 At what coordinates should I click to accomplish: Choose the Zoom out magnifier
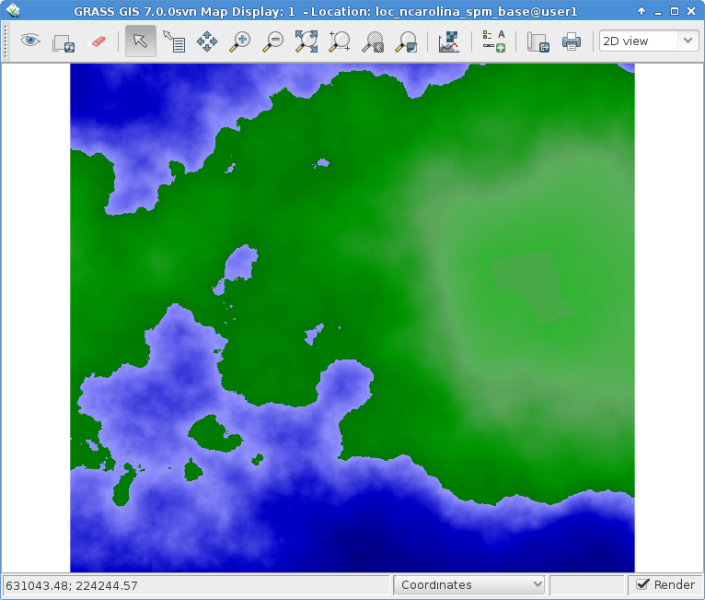[273, 41]
